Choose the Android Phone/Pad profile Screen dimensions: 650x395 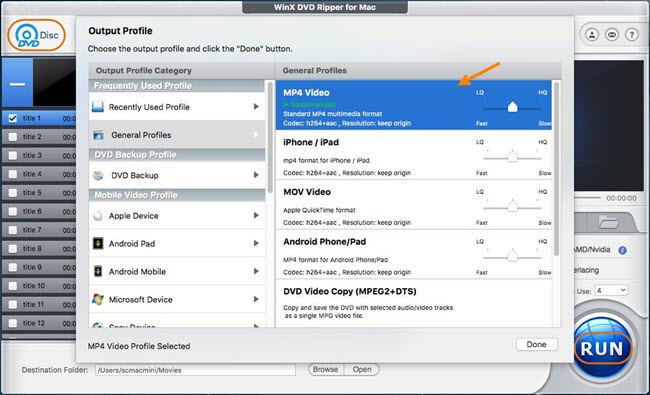click(x=414, y=254)
